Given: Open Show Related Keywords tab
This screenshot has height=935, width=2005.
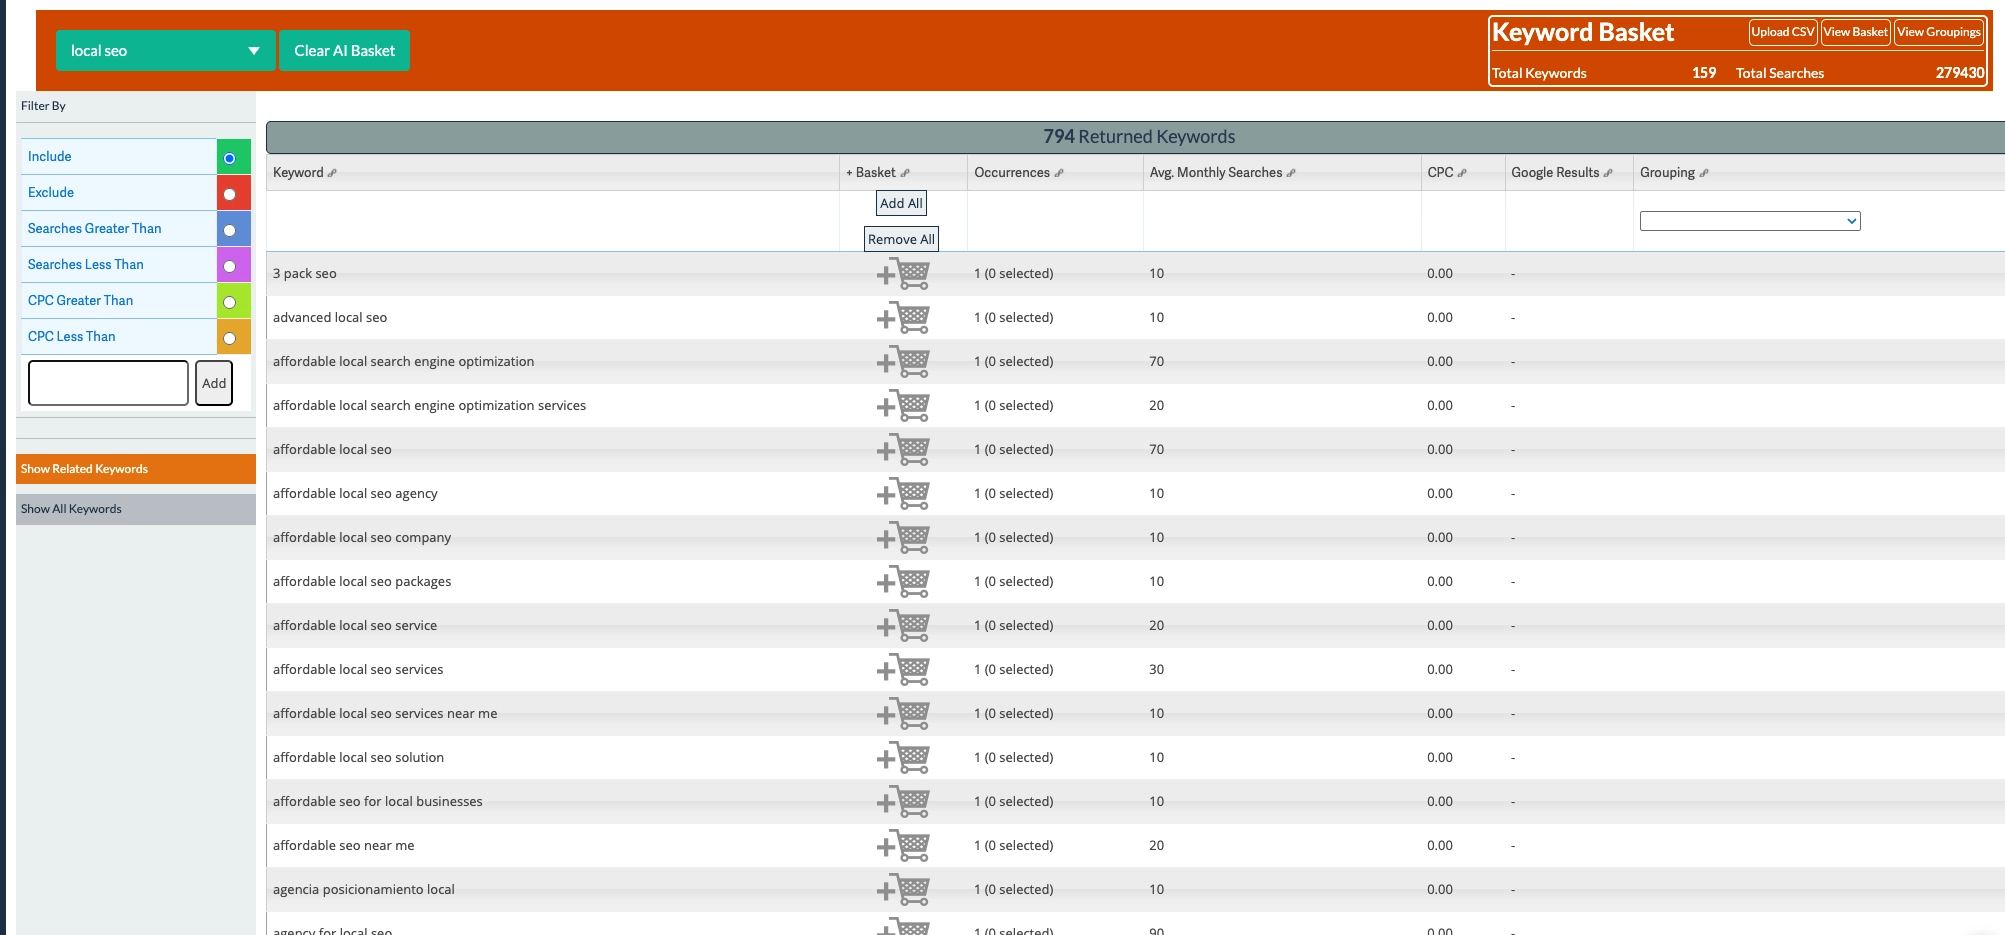Looking at the screenshot, I should coord(136,469).
